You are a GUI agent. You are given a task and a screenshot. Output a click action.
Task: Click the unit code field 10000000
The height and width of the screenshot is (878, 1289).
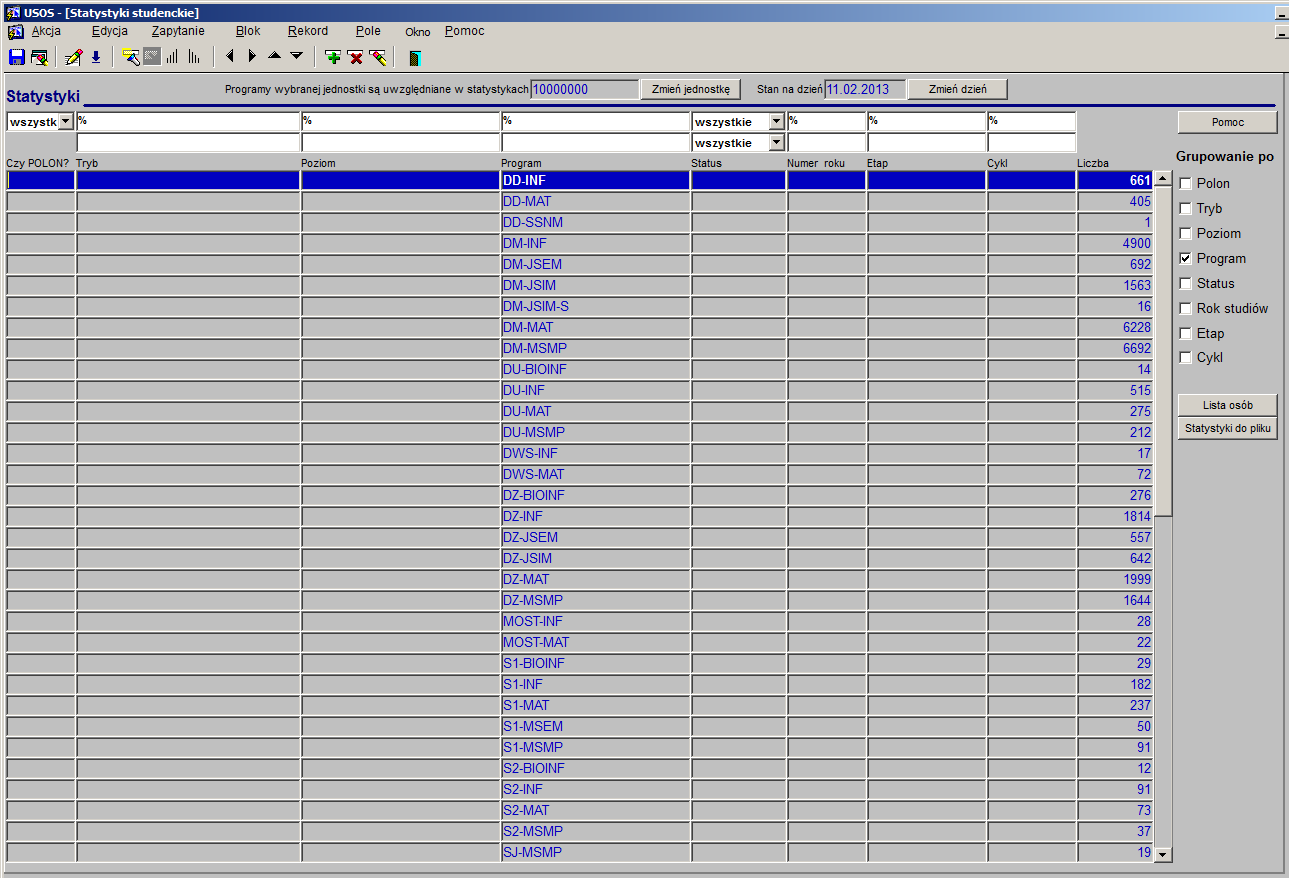(584, 89)
